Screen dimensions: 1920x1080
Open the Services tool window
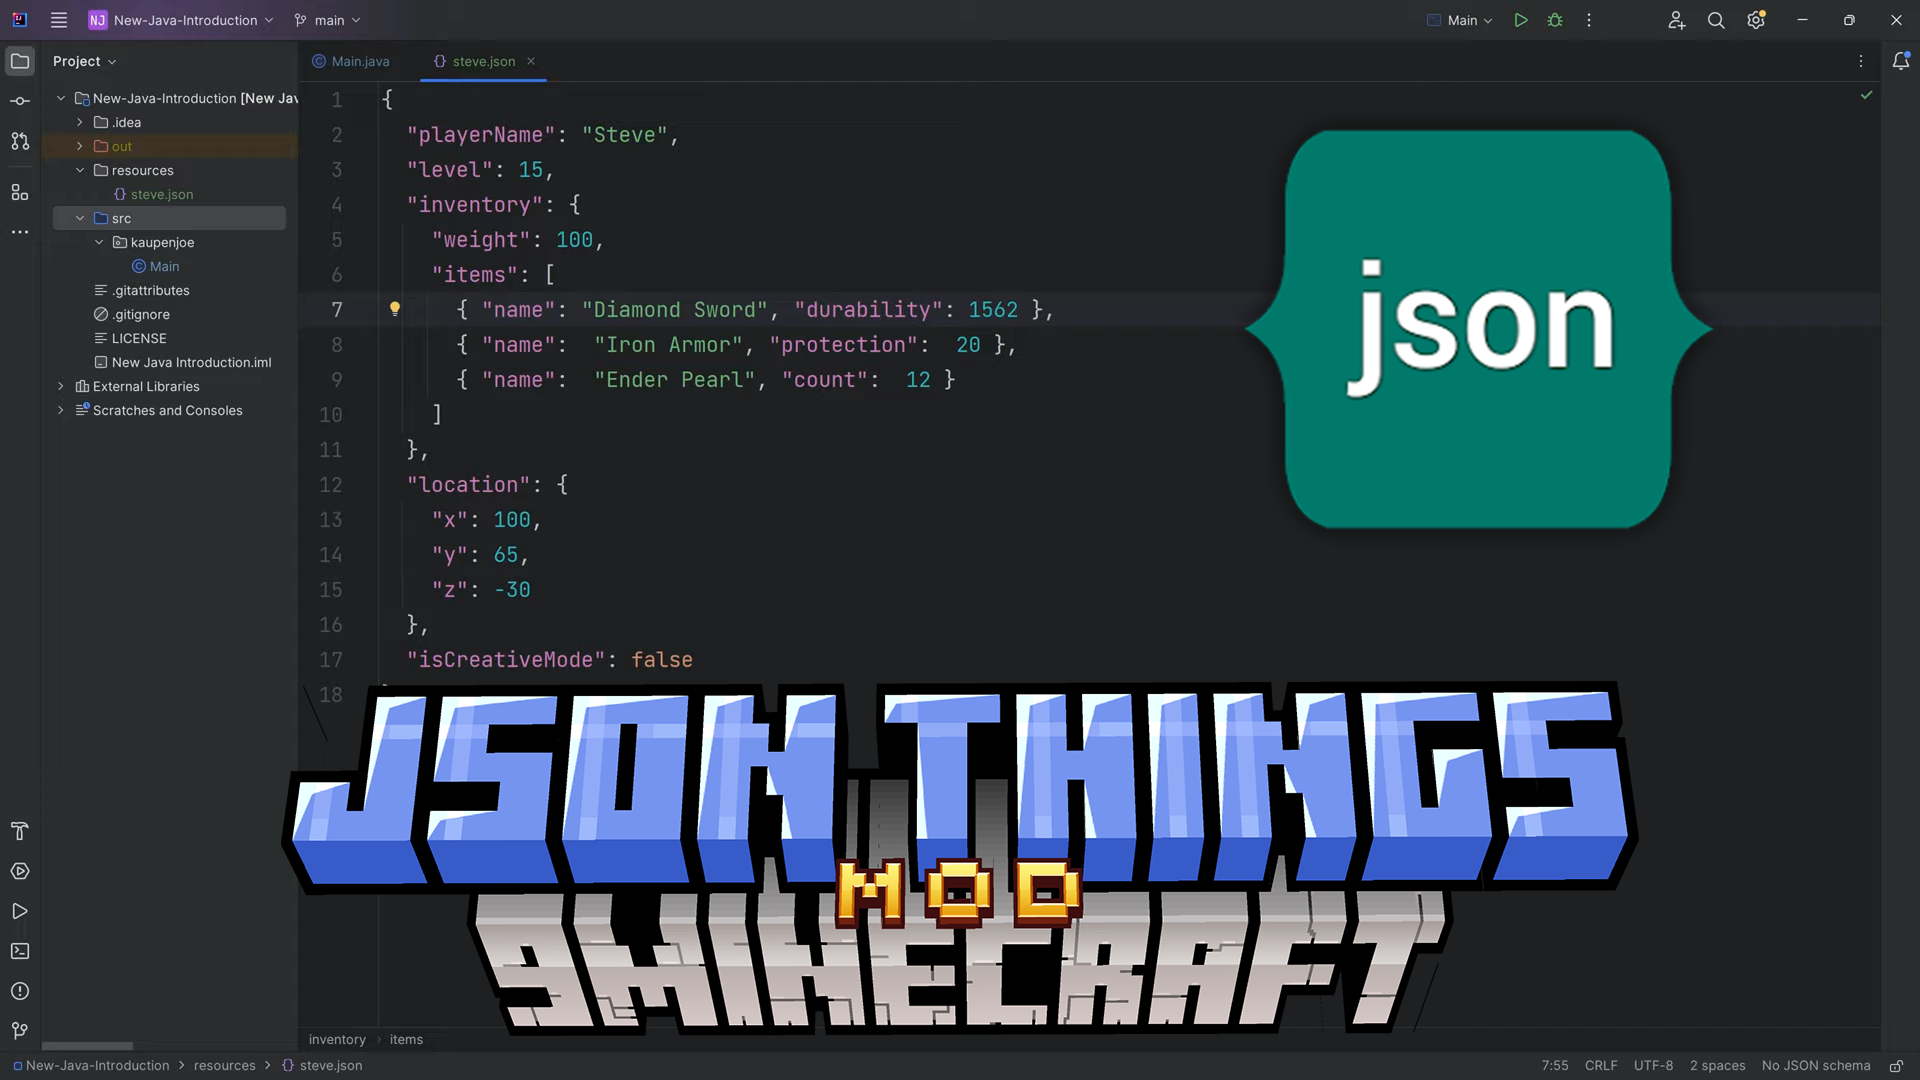point(20,871)
